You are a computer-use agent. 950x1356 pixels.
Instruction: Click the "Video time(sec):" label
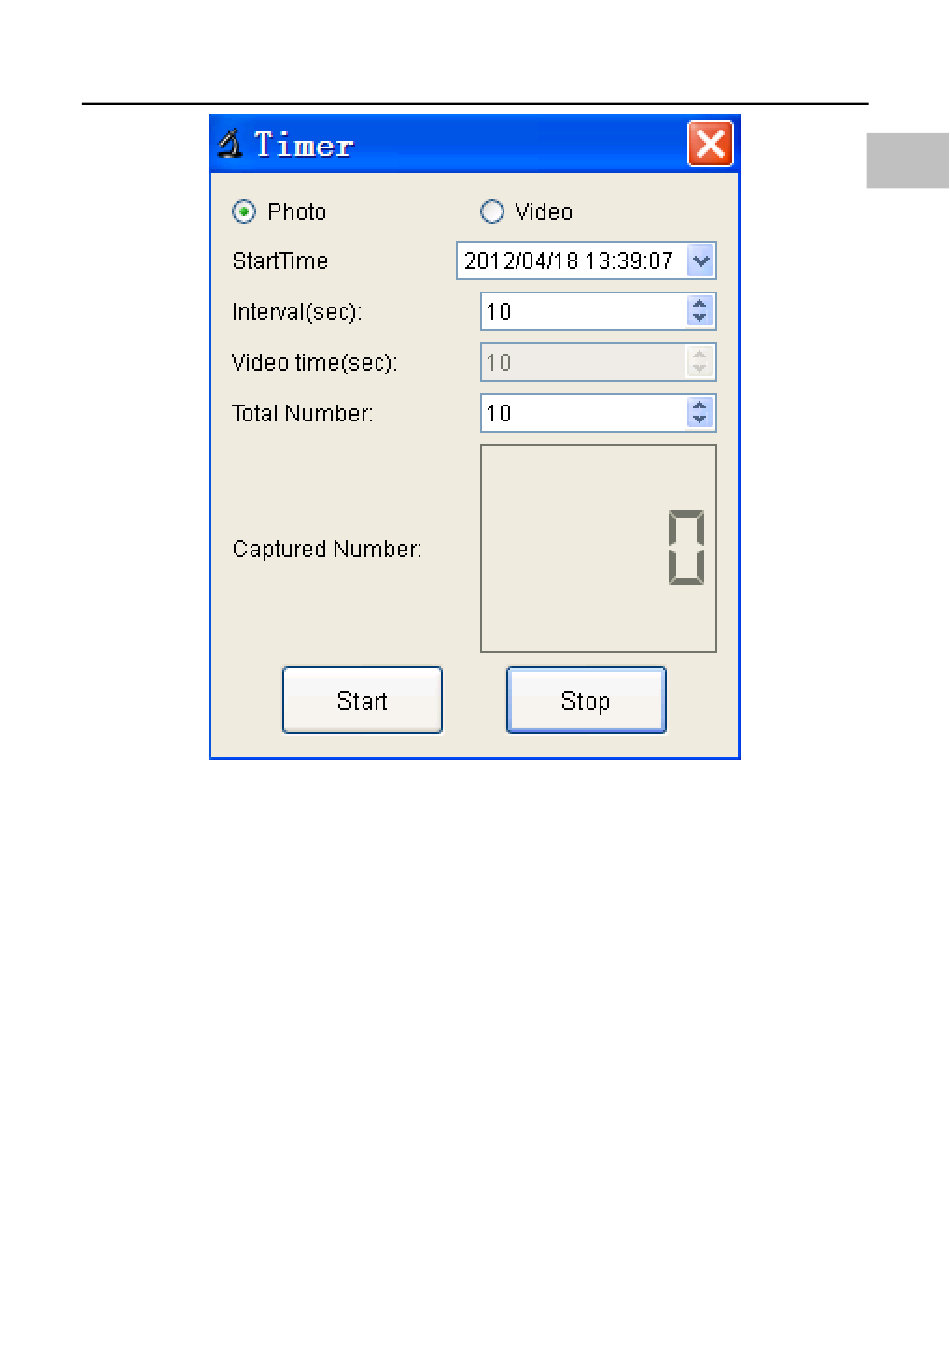pos(315,363)
